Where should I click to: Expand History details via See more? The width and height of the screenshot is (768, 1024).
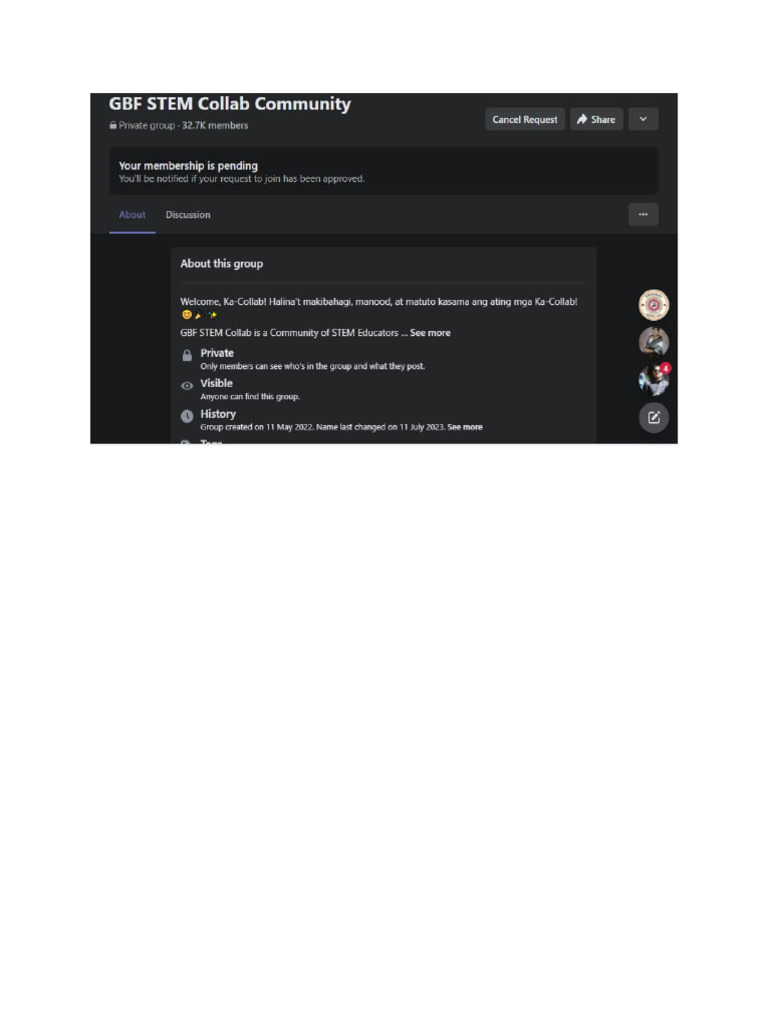[465, 427]
